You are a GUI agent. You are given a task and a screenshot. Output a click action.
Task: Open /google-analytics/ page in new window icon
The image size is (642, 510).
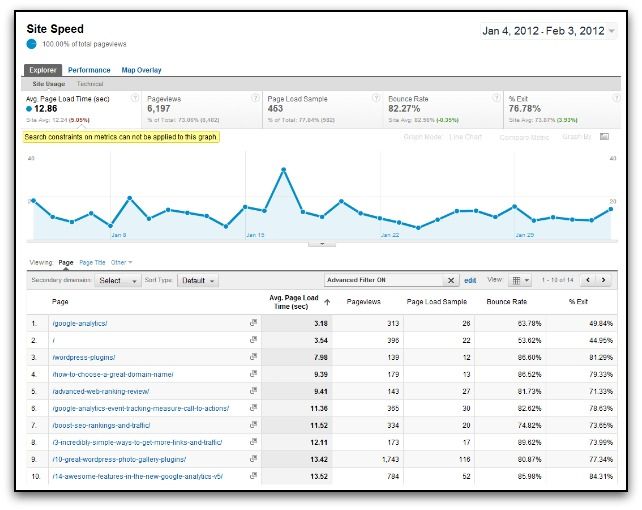253,323
